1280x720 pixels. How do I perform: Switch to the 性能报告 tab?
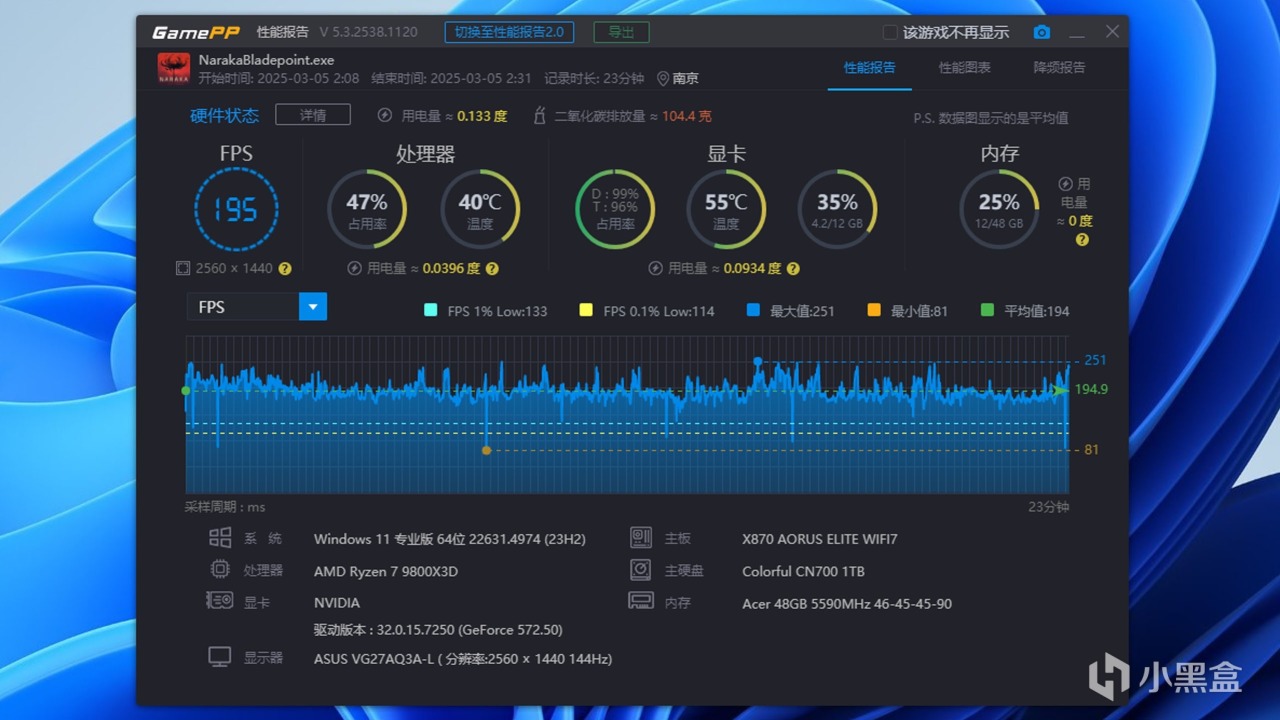[x=869, y=68]
